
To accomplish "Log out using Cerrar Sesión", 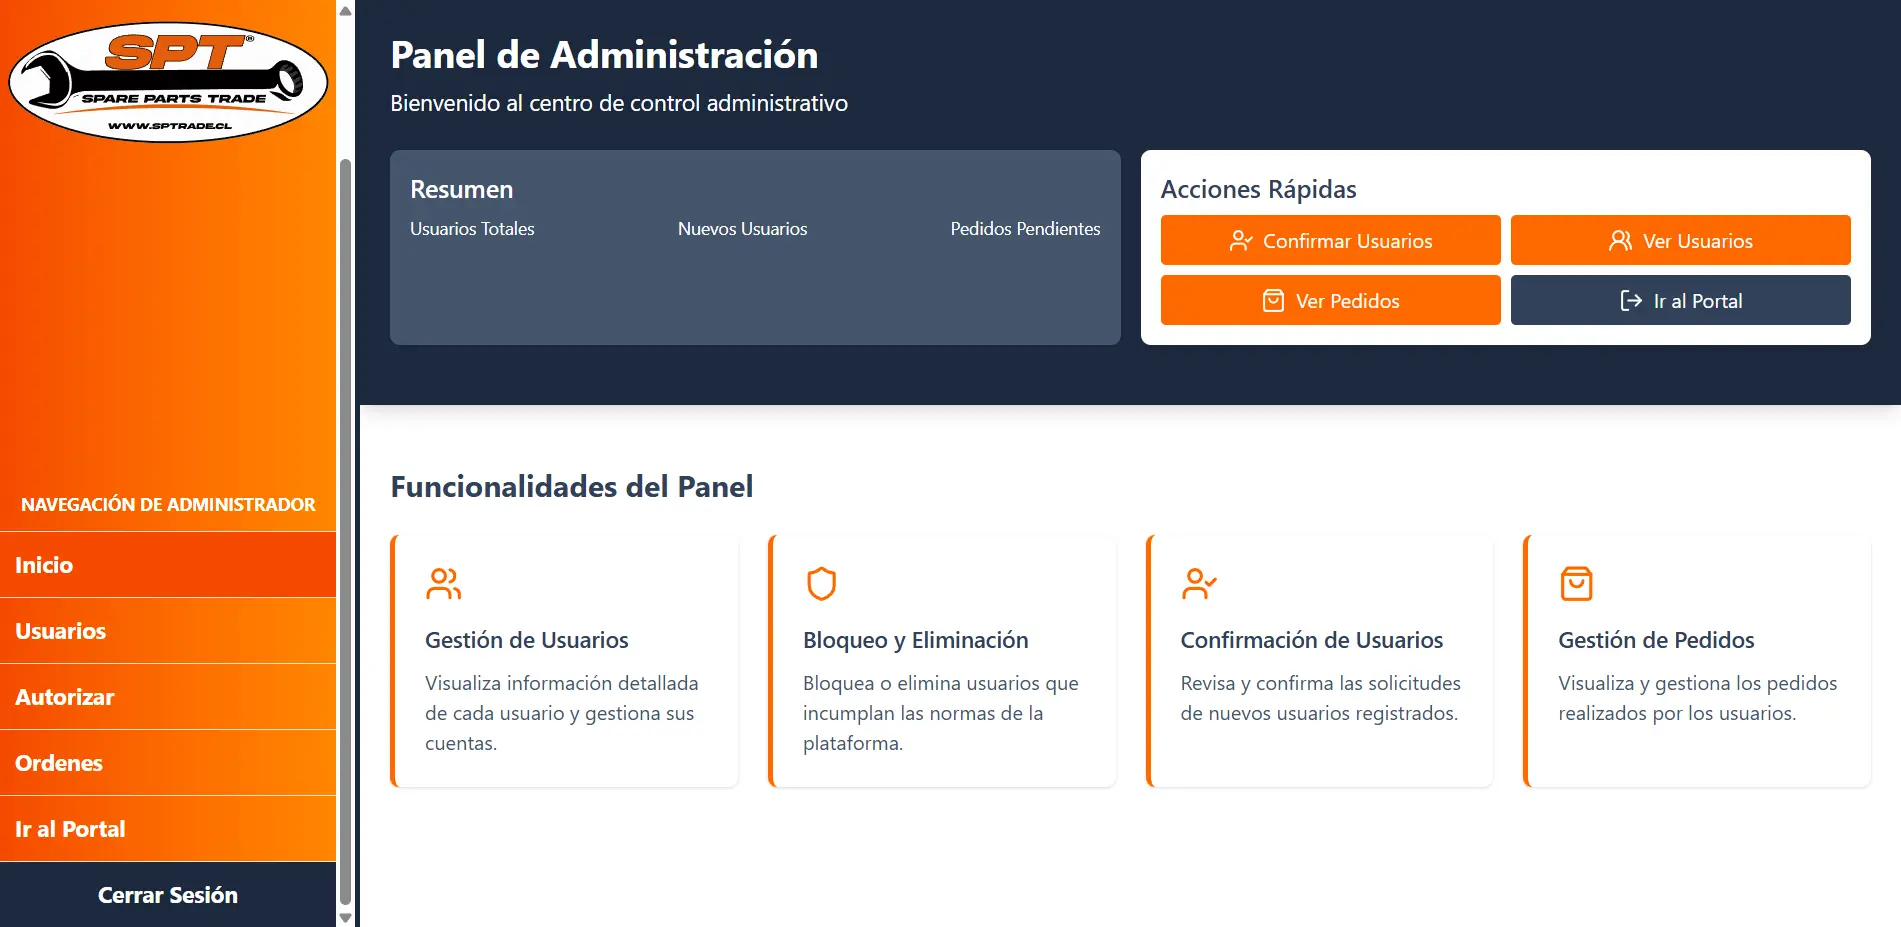I will tap(168, 895).
